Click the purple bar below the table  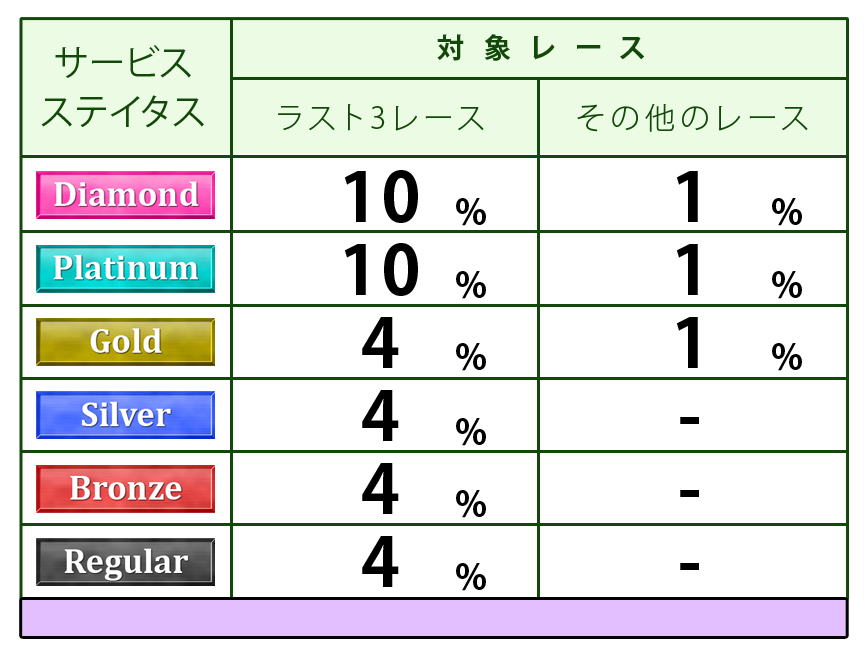click(433, 618)
